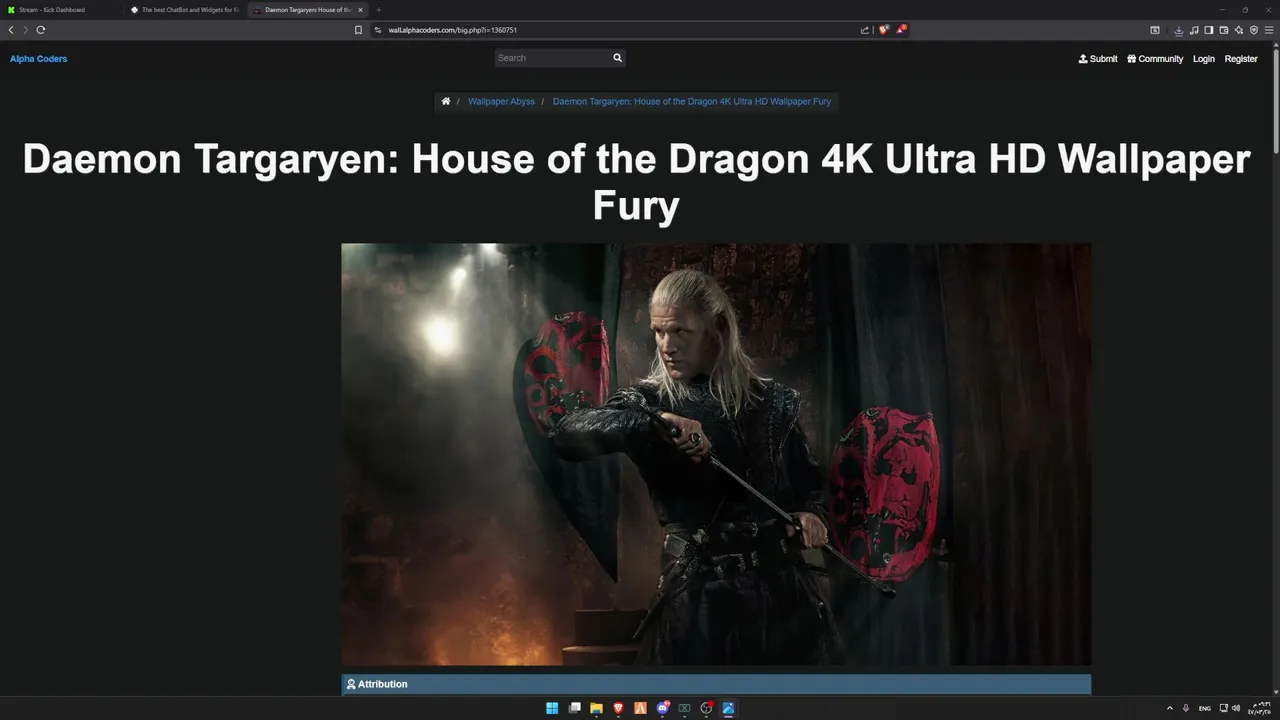The image size is (1280, 720).
Task: Switch ENG input language
Action: click(1205, 708)
